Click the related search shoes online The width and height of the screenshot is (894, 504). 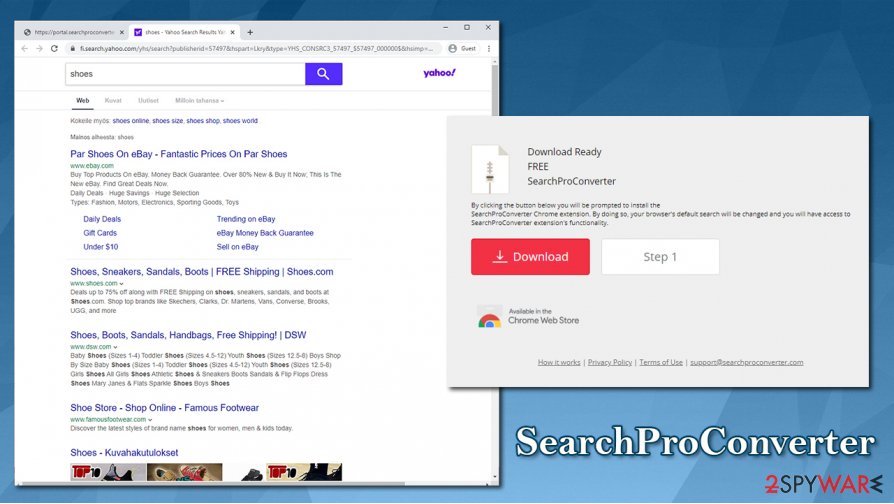[131, 121]
